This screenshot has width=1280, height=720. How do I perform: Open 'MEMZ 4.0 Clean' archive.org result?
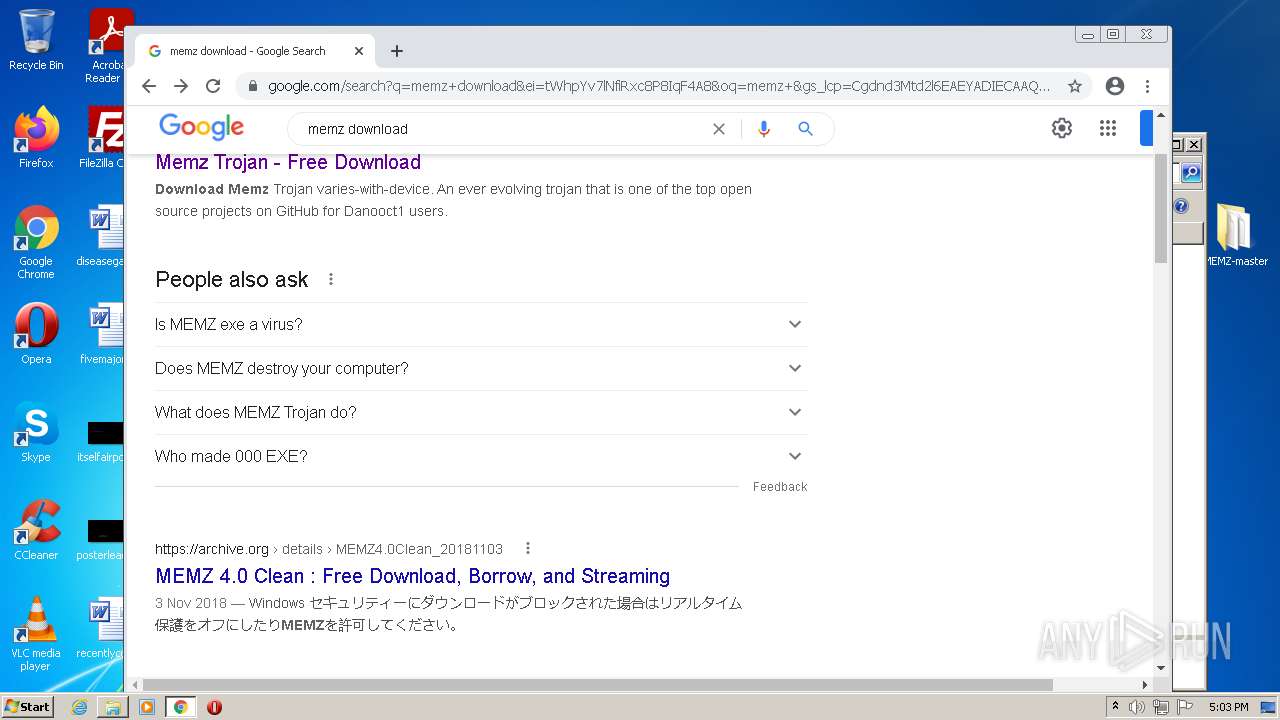coord(412,576)
